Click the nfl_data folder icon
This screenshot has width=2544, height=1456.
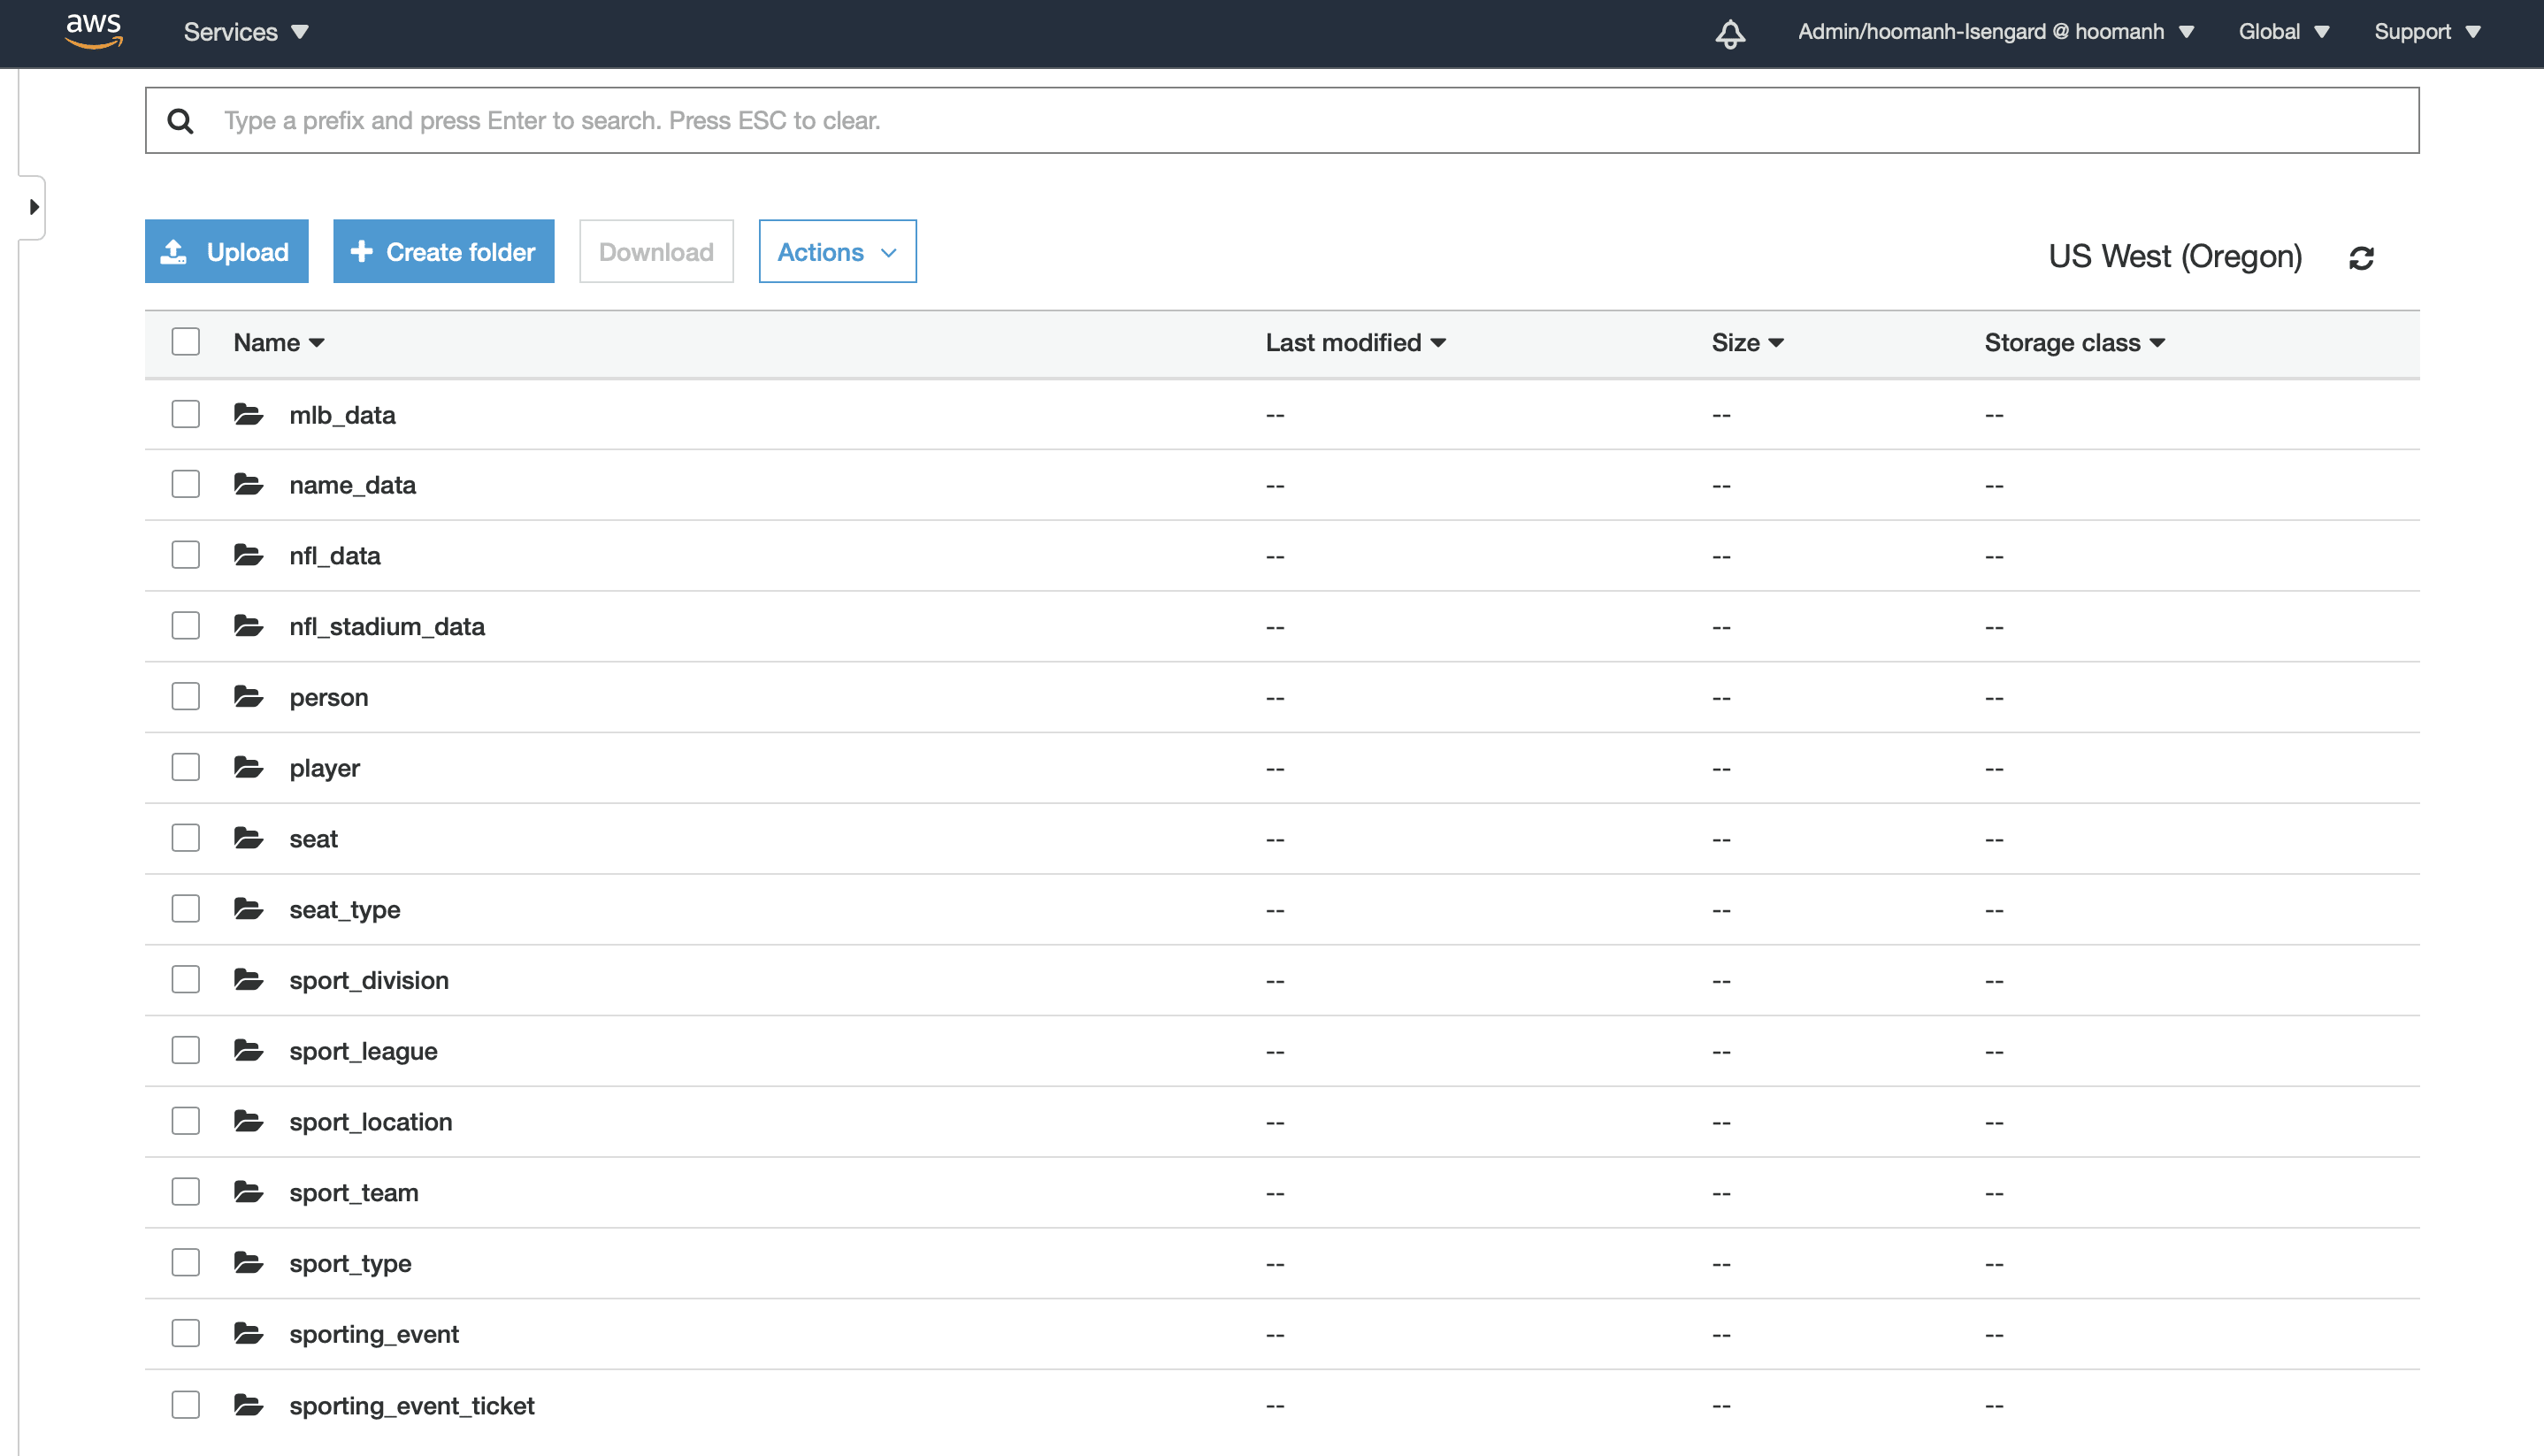[x=248, y=555]
